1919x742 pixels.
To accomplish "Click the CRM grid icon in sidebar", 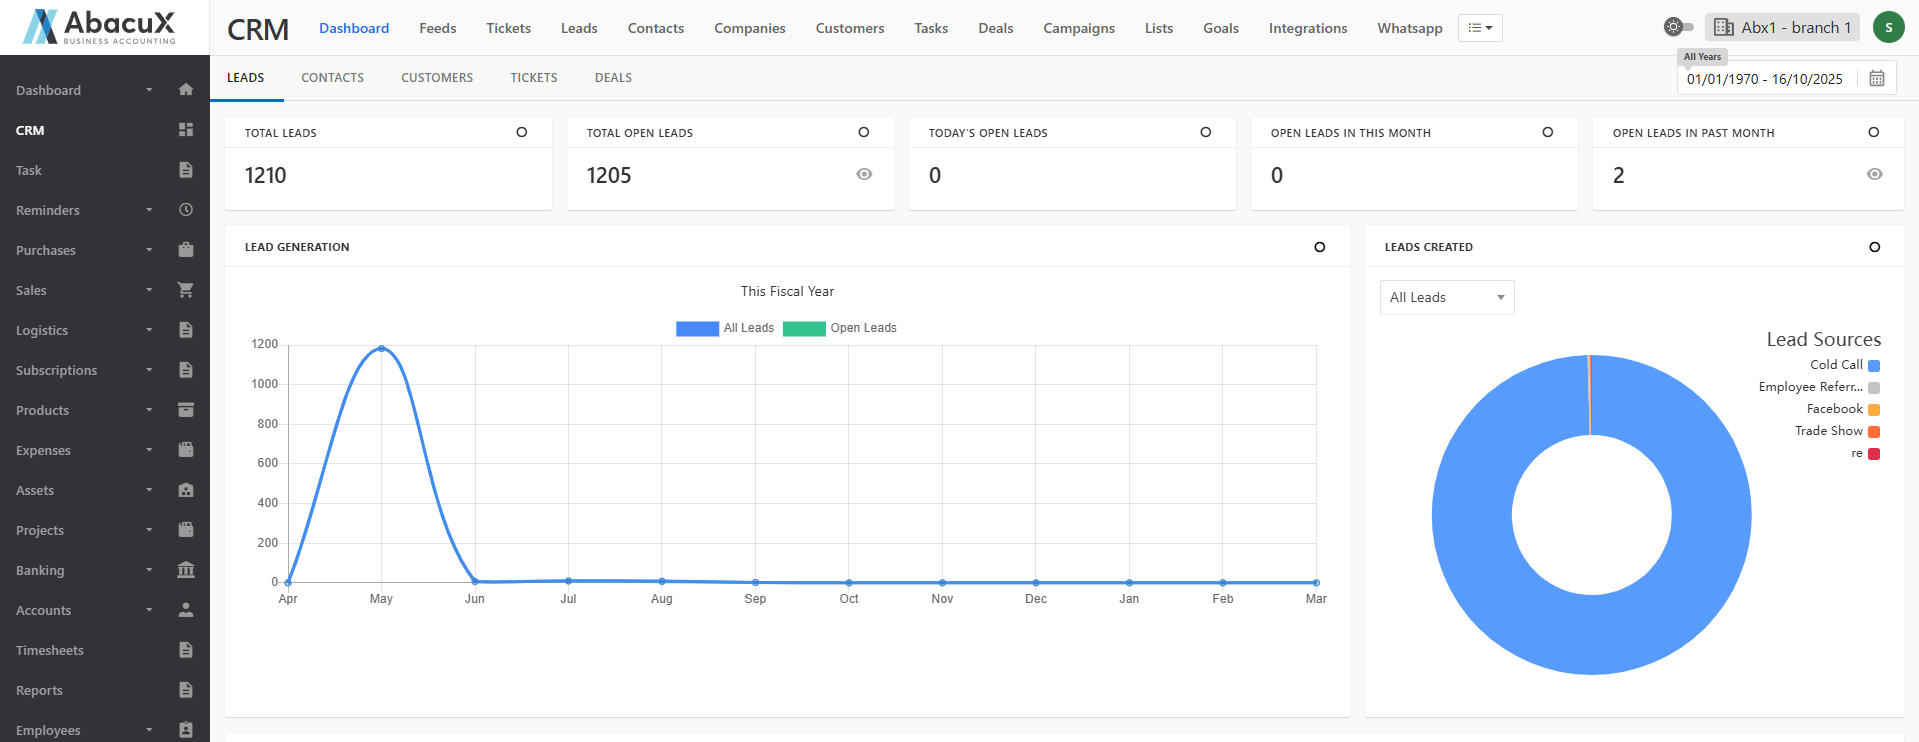I will [185, 130].
